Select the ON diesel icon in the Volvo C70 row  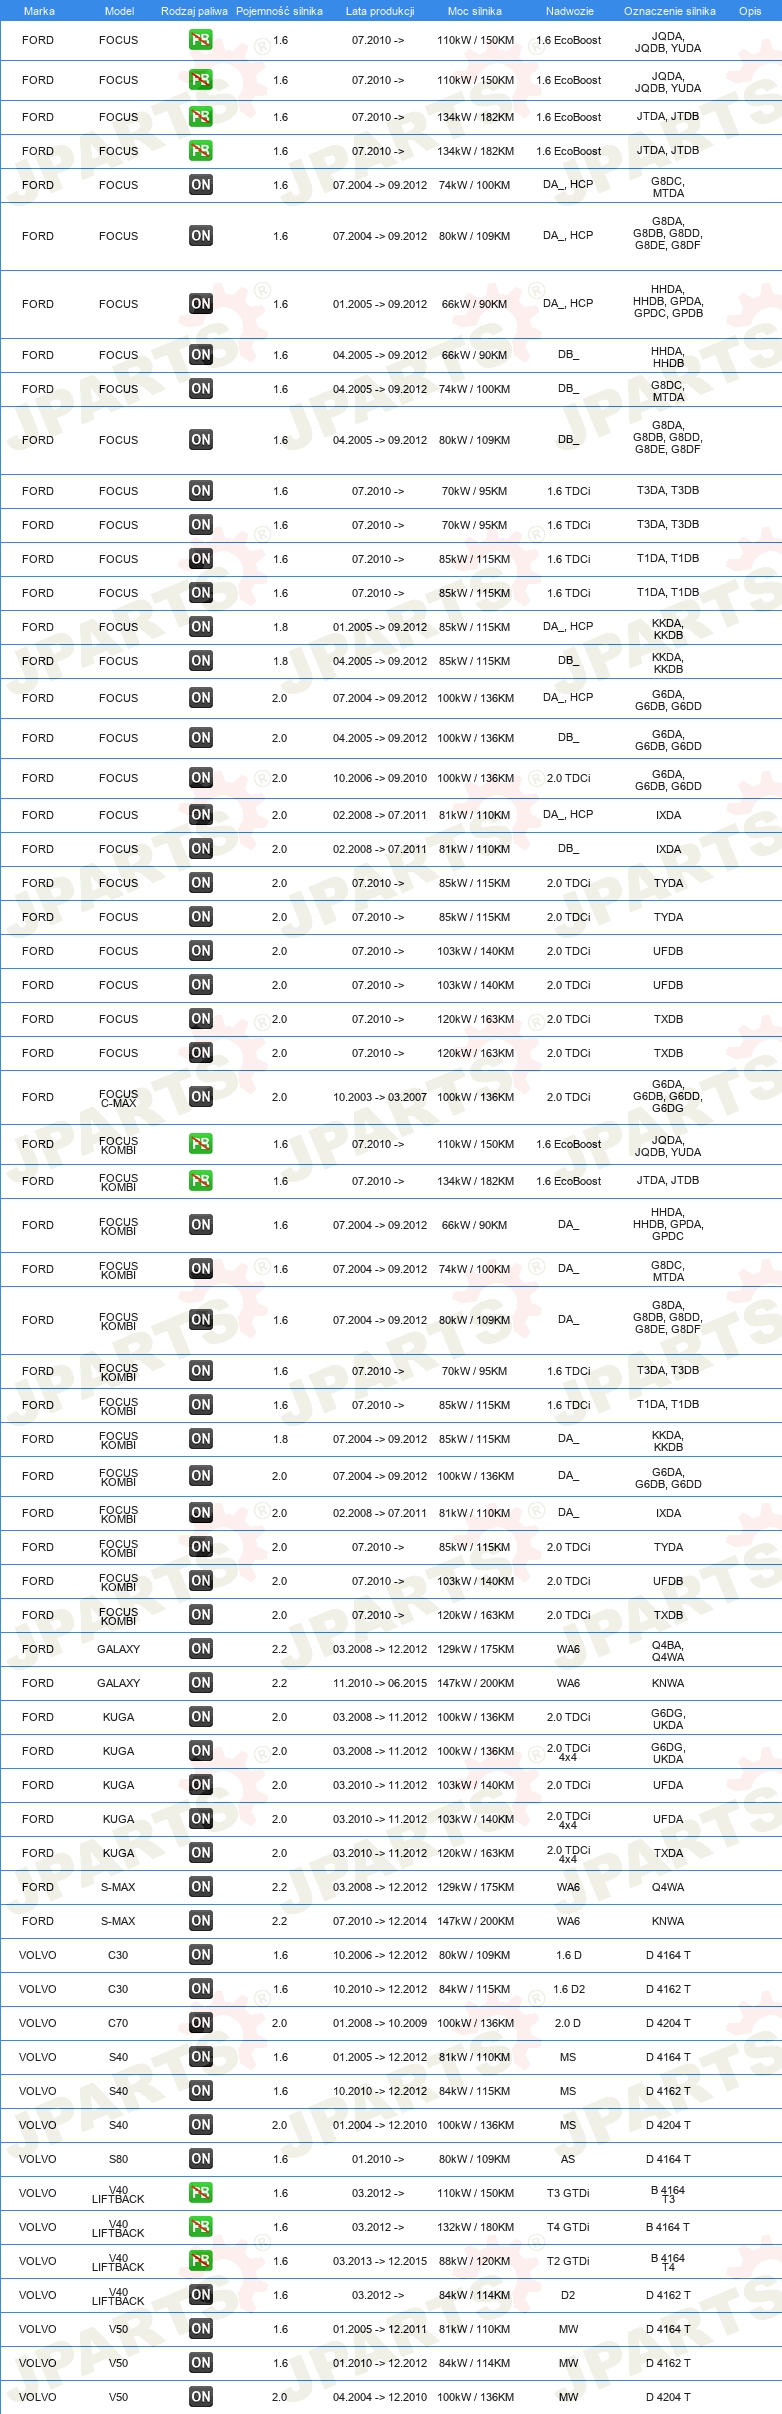200,2023
